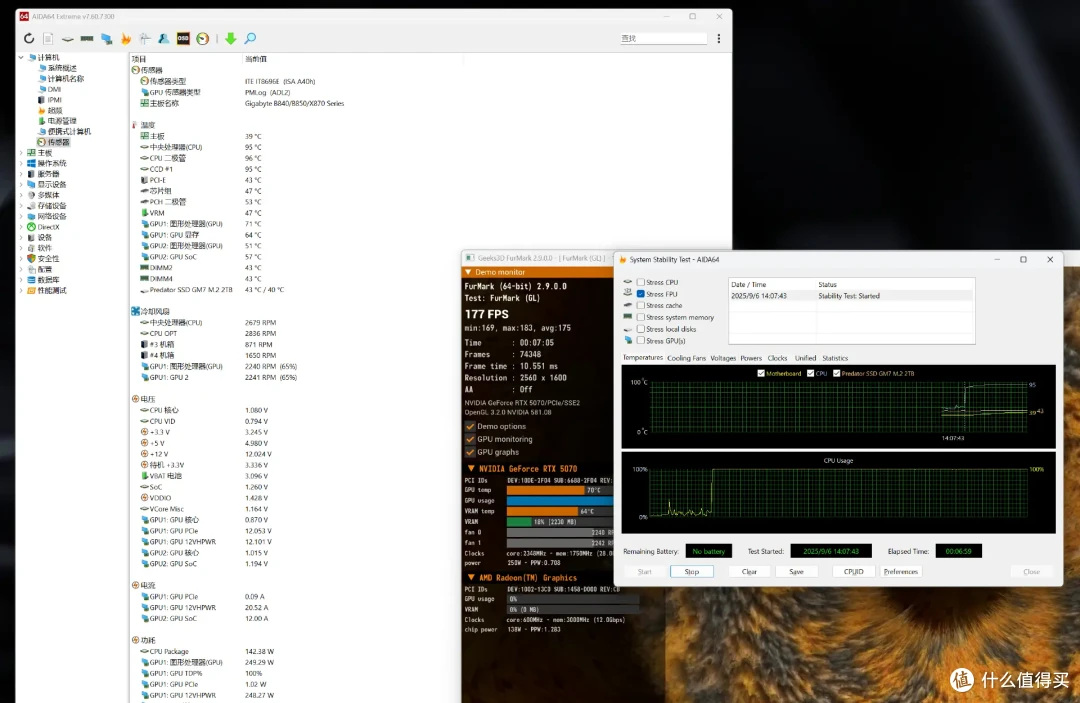
Task: Click the green download update arrow icon
Action: click(x=231, y=39)
